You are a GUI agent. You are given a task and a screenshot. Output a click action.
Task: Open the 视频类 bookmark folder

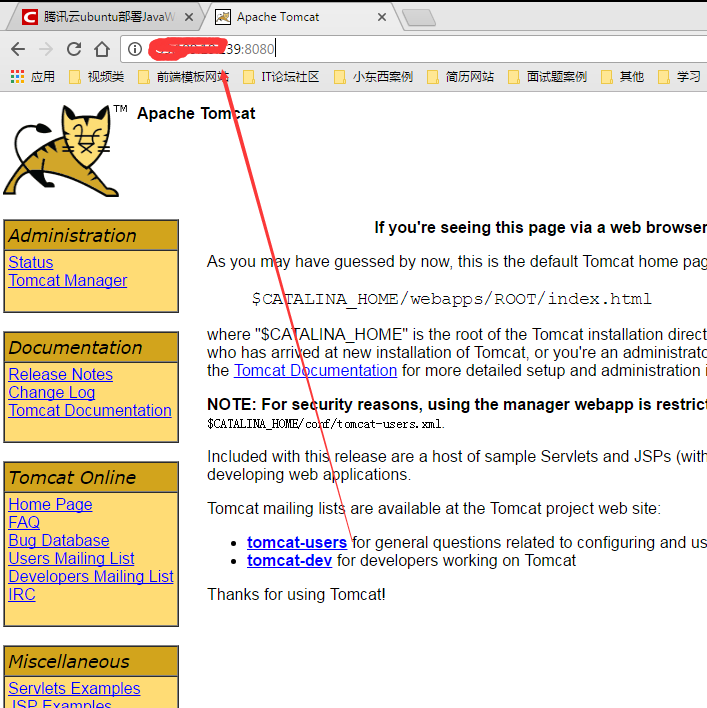coord(97,77)
